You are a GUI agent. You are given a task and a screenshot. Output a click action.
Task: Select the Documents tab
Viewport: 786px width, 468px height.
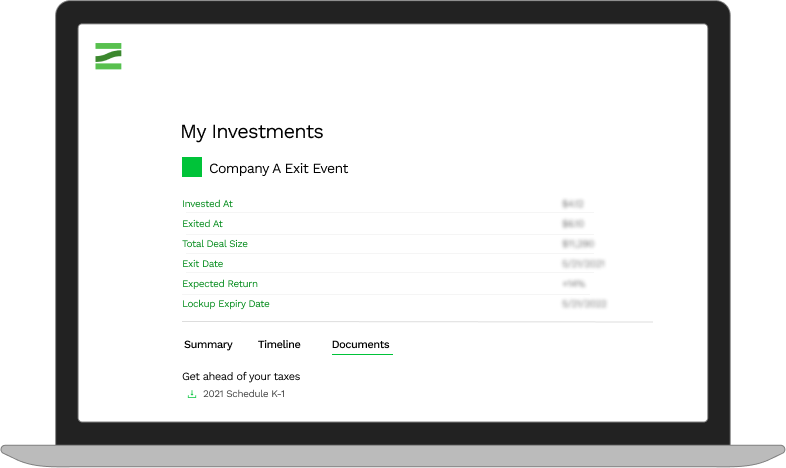tap(361, 344)
